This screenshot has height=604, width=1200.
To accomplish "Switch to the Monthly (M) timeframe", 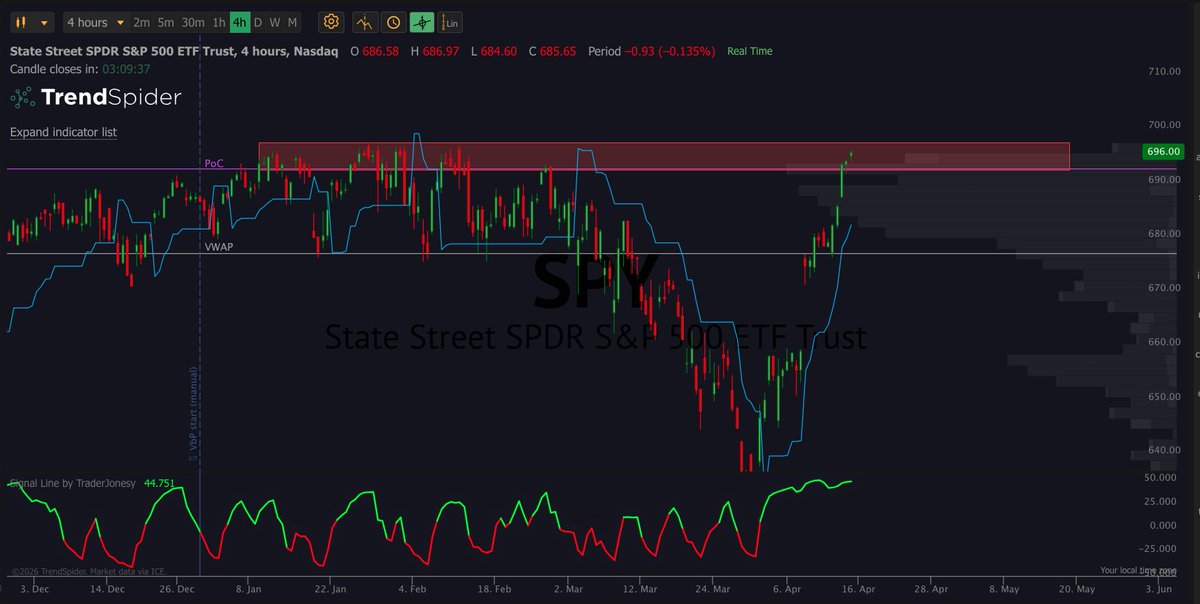I will [292, 22].
